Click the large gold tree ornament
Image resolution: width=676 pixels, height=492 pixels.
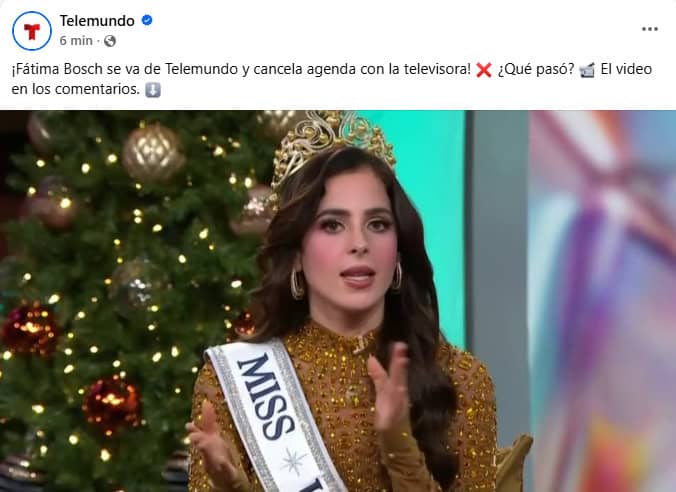(153, 153)
